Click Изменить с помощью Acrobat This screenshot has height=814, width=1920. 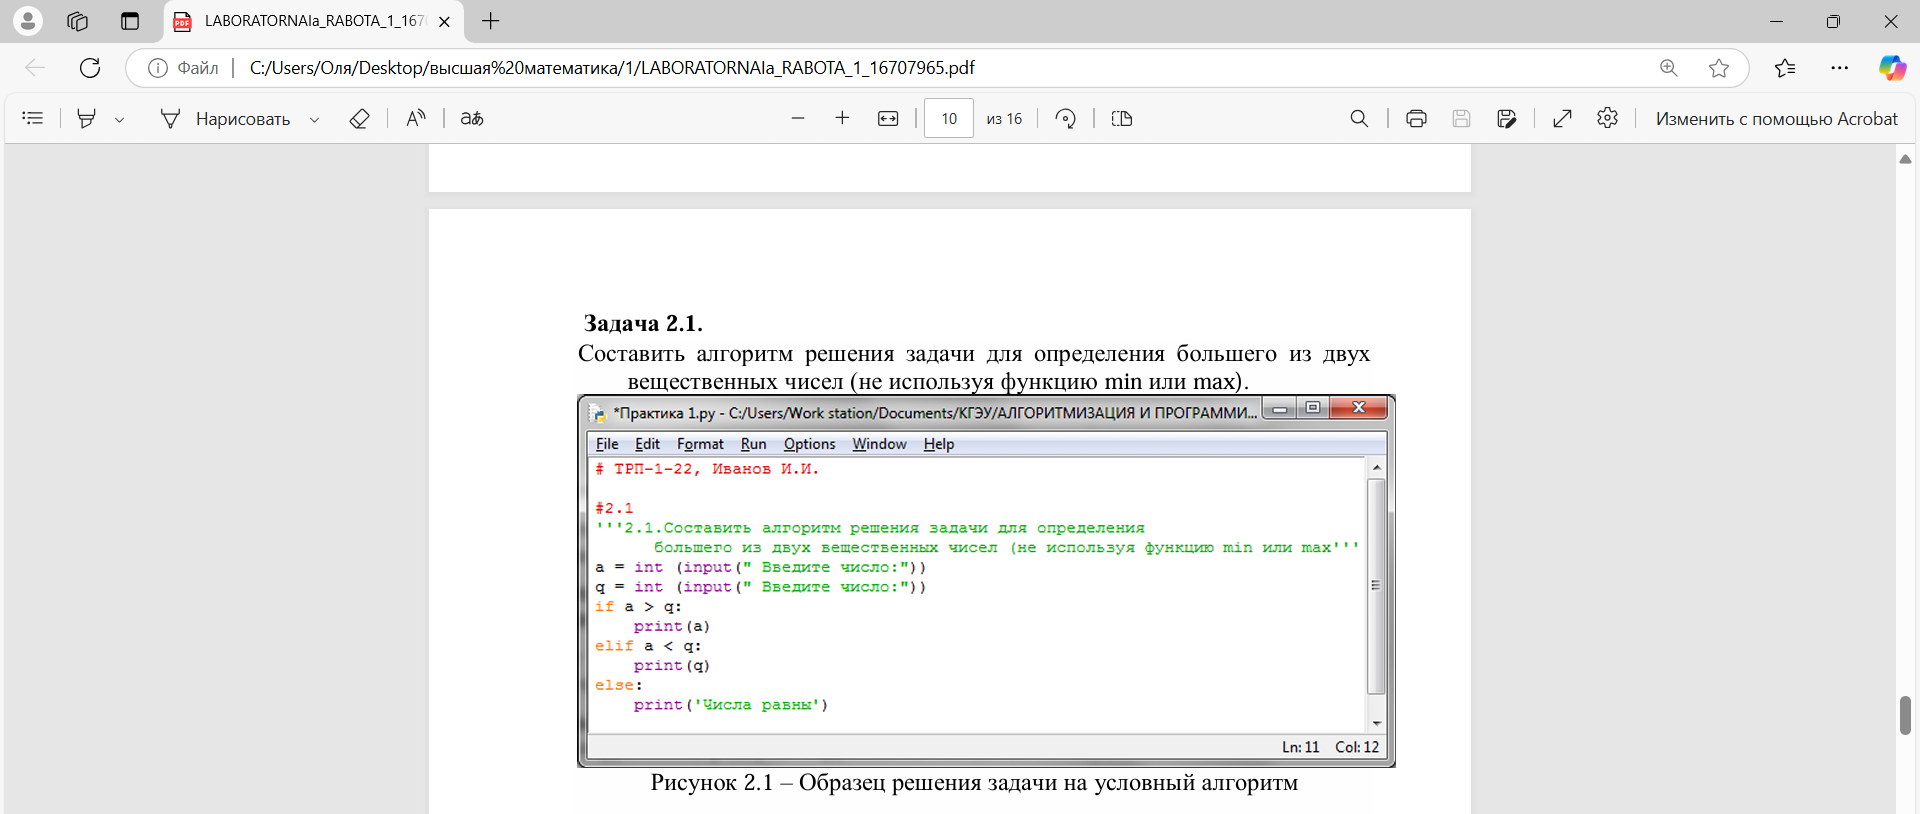1776,118
